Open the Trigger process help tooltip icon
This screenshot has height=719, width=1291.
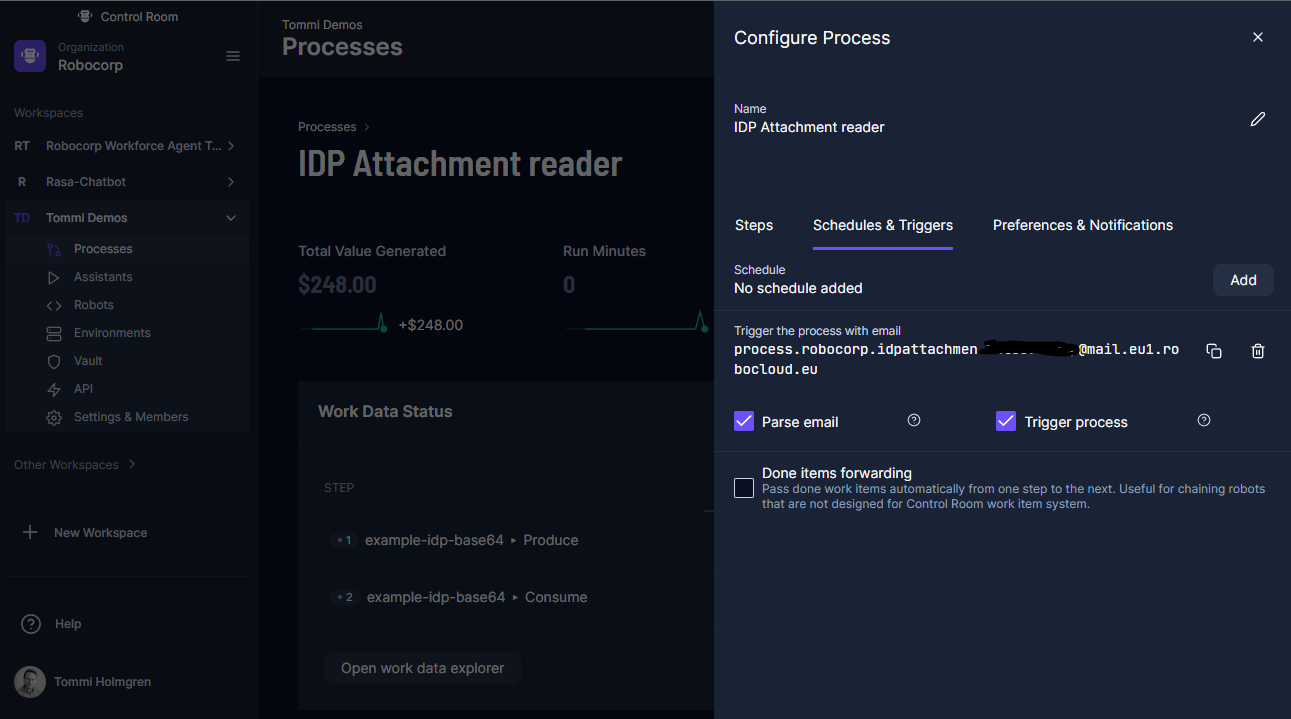coord(1204,421)
